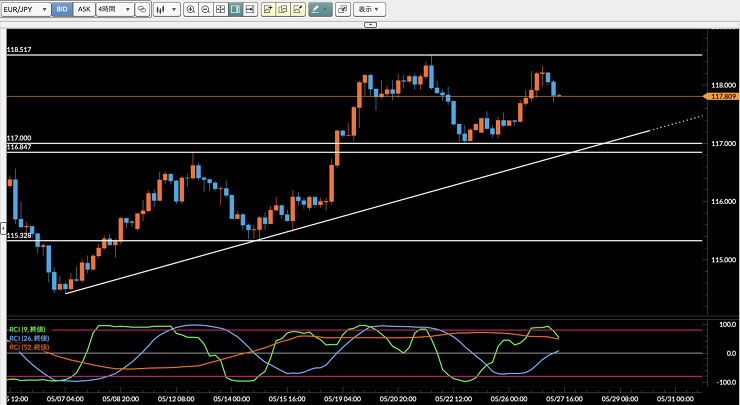Screen dimensions: 740x405
Task: Click the second yellow chart-object icon
Action: pos(283,9)
